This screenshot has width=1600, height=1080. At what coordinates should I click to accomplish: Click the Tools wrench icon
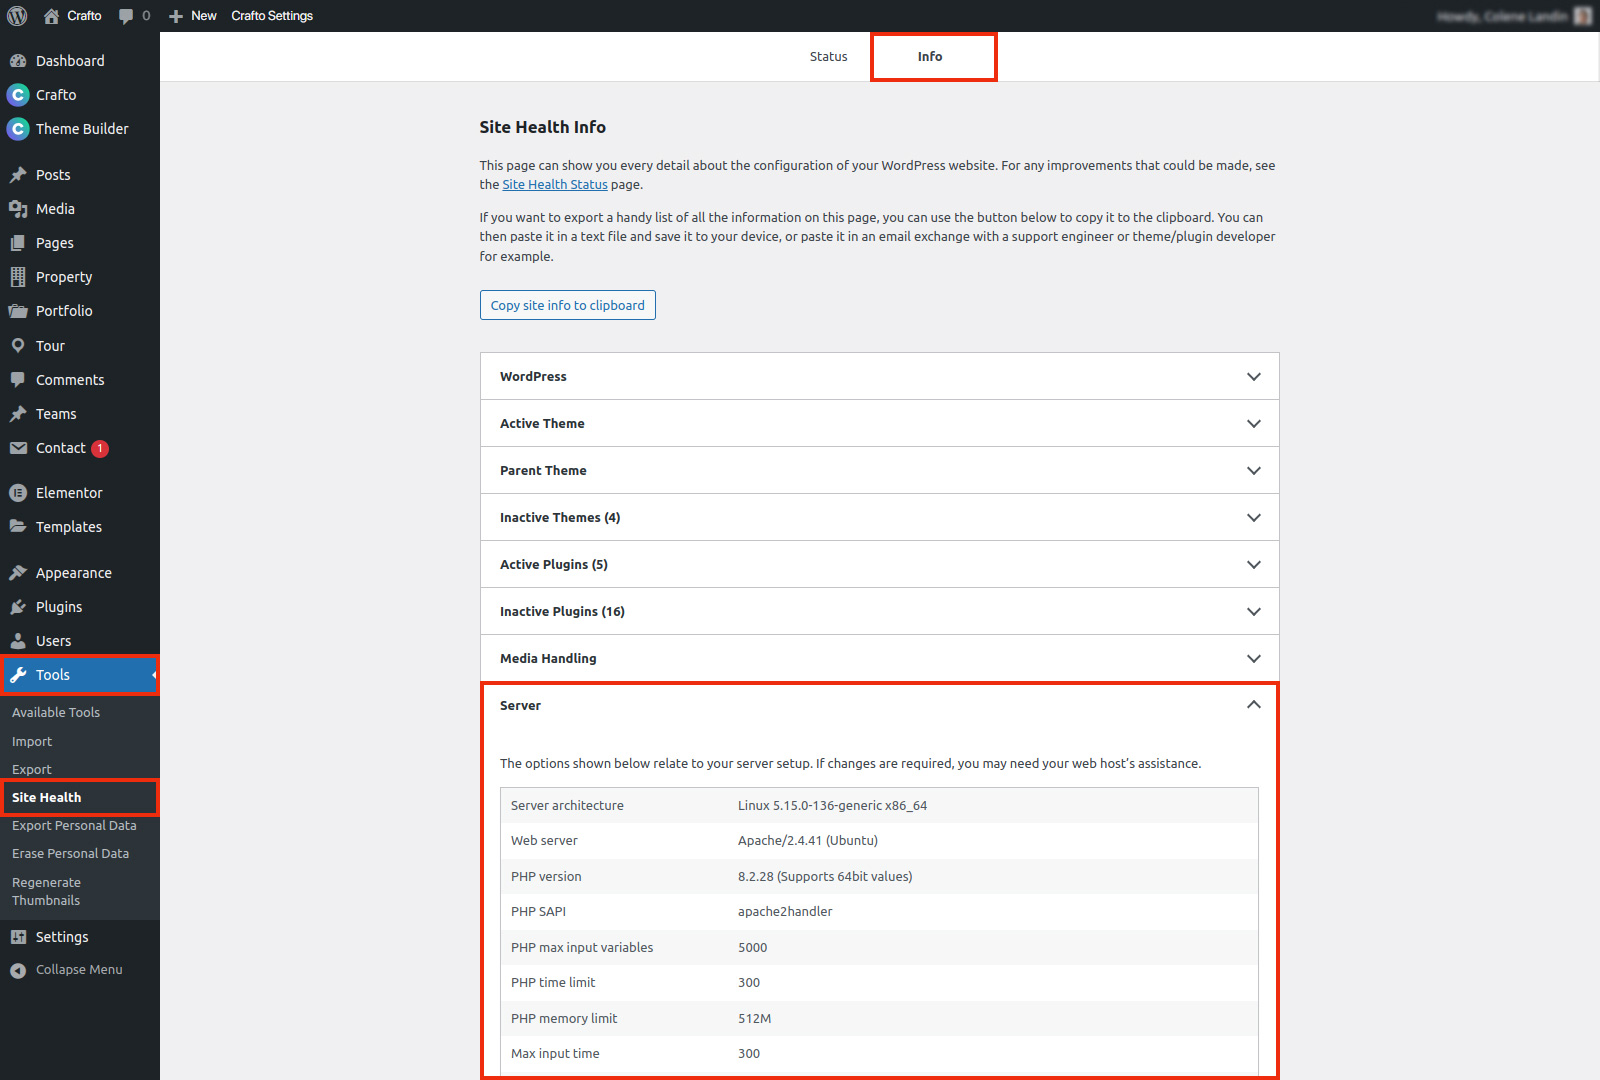coord(19,674)
